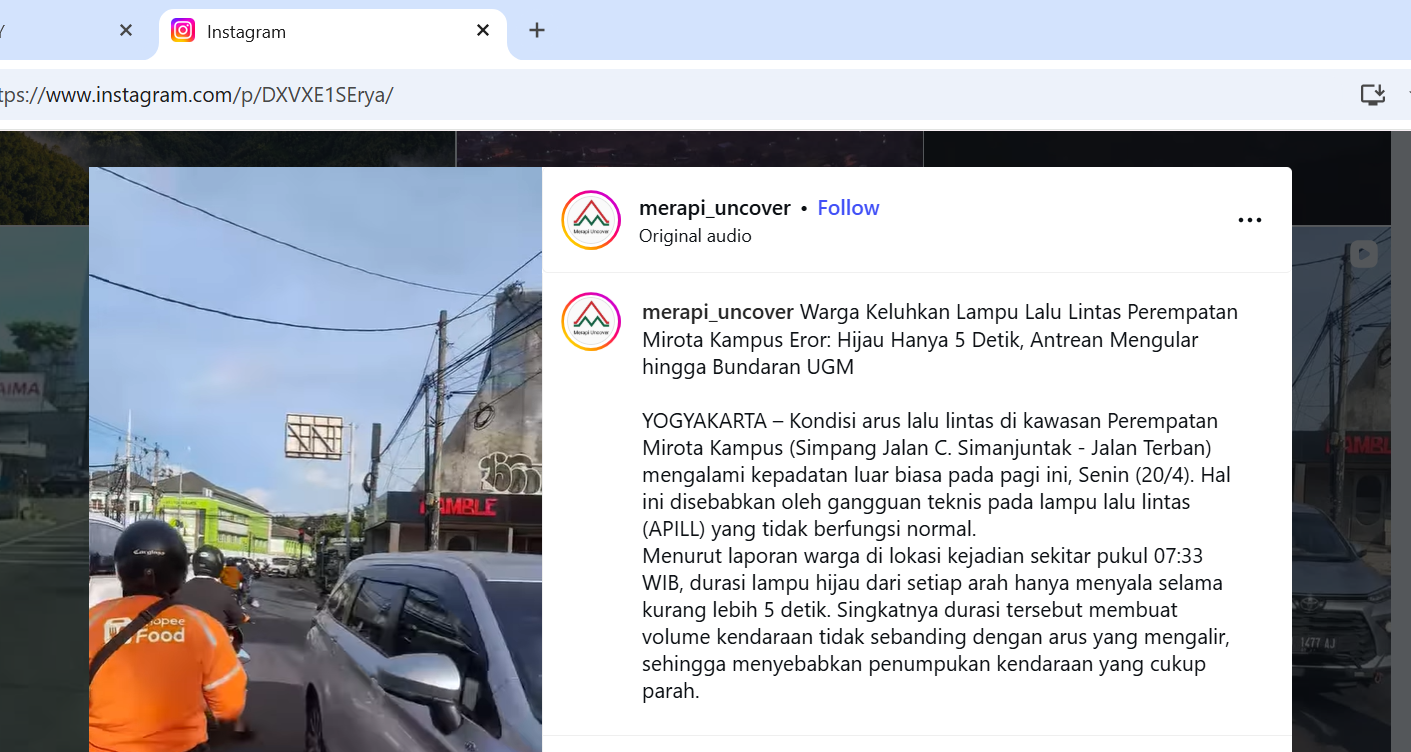
Task: Follow the merapi_uncover account
Action: tap(848, 208)
